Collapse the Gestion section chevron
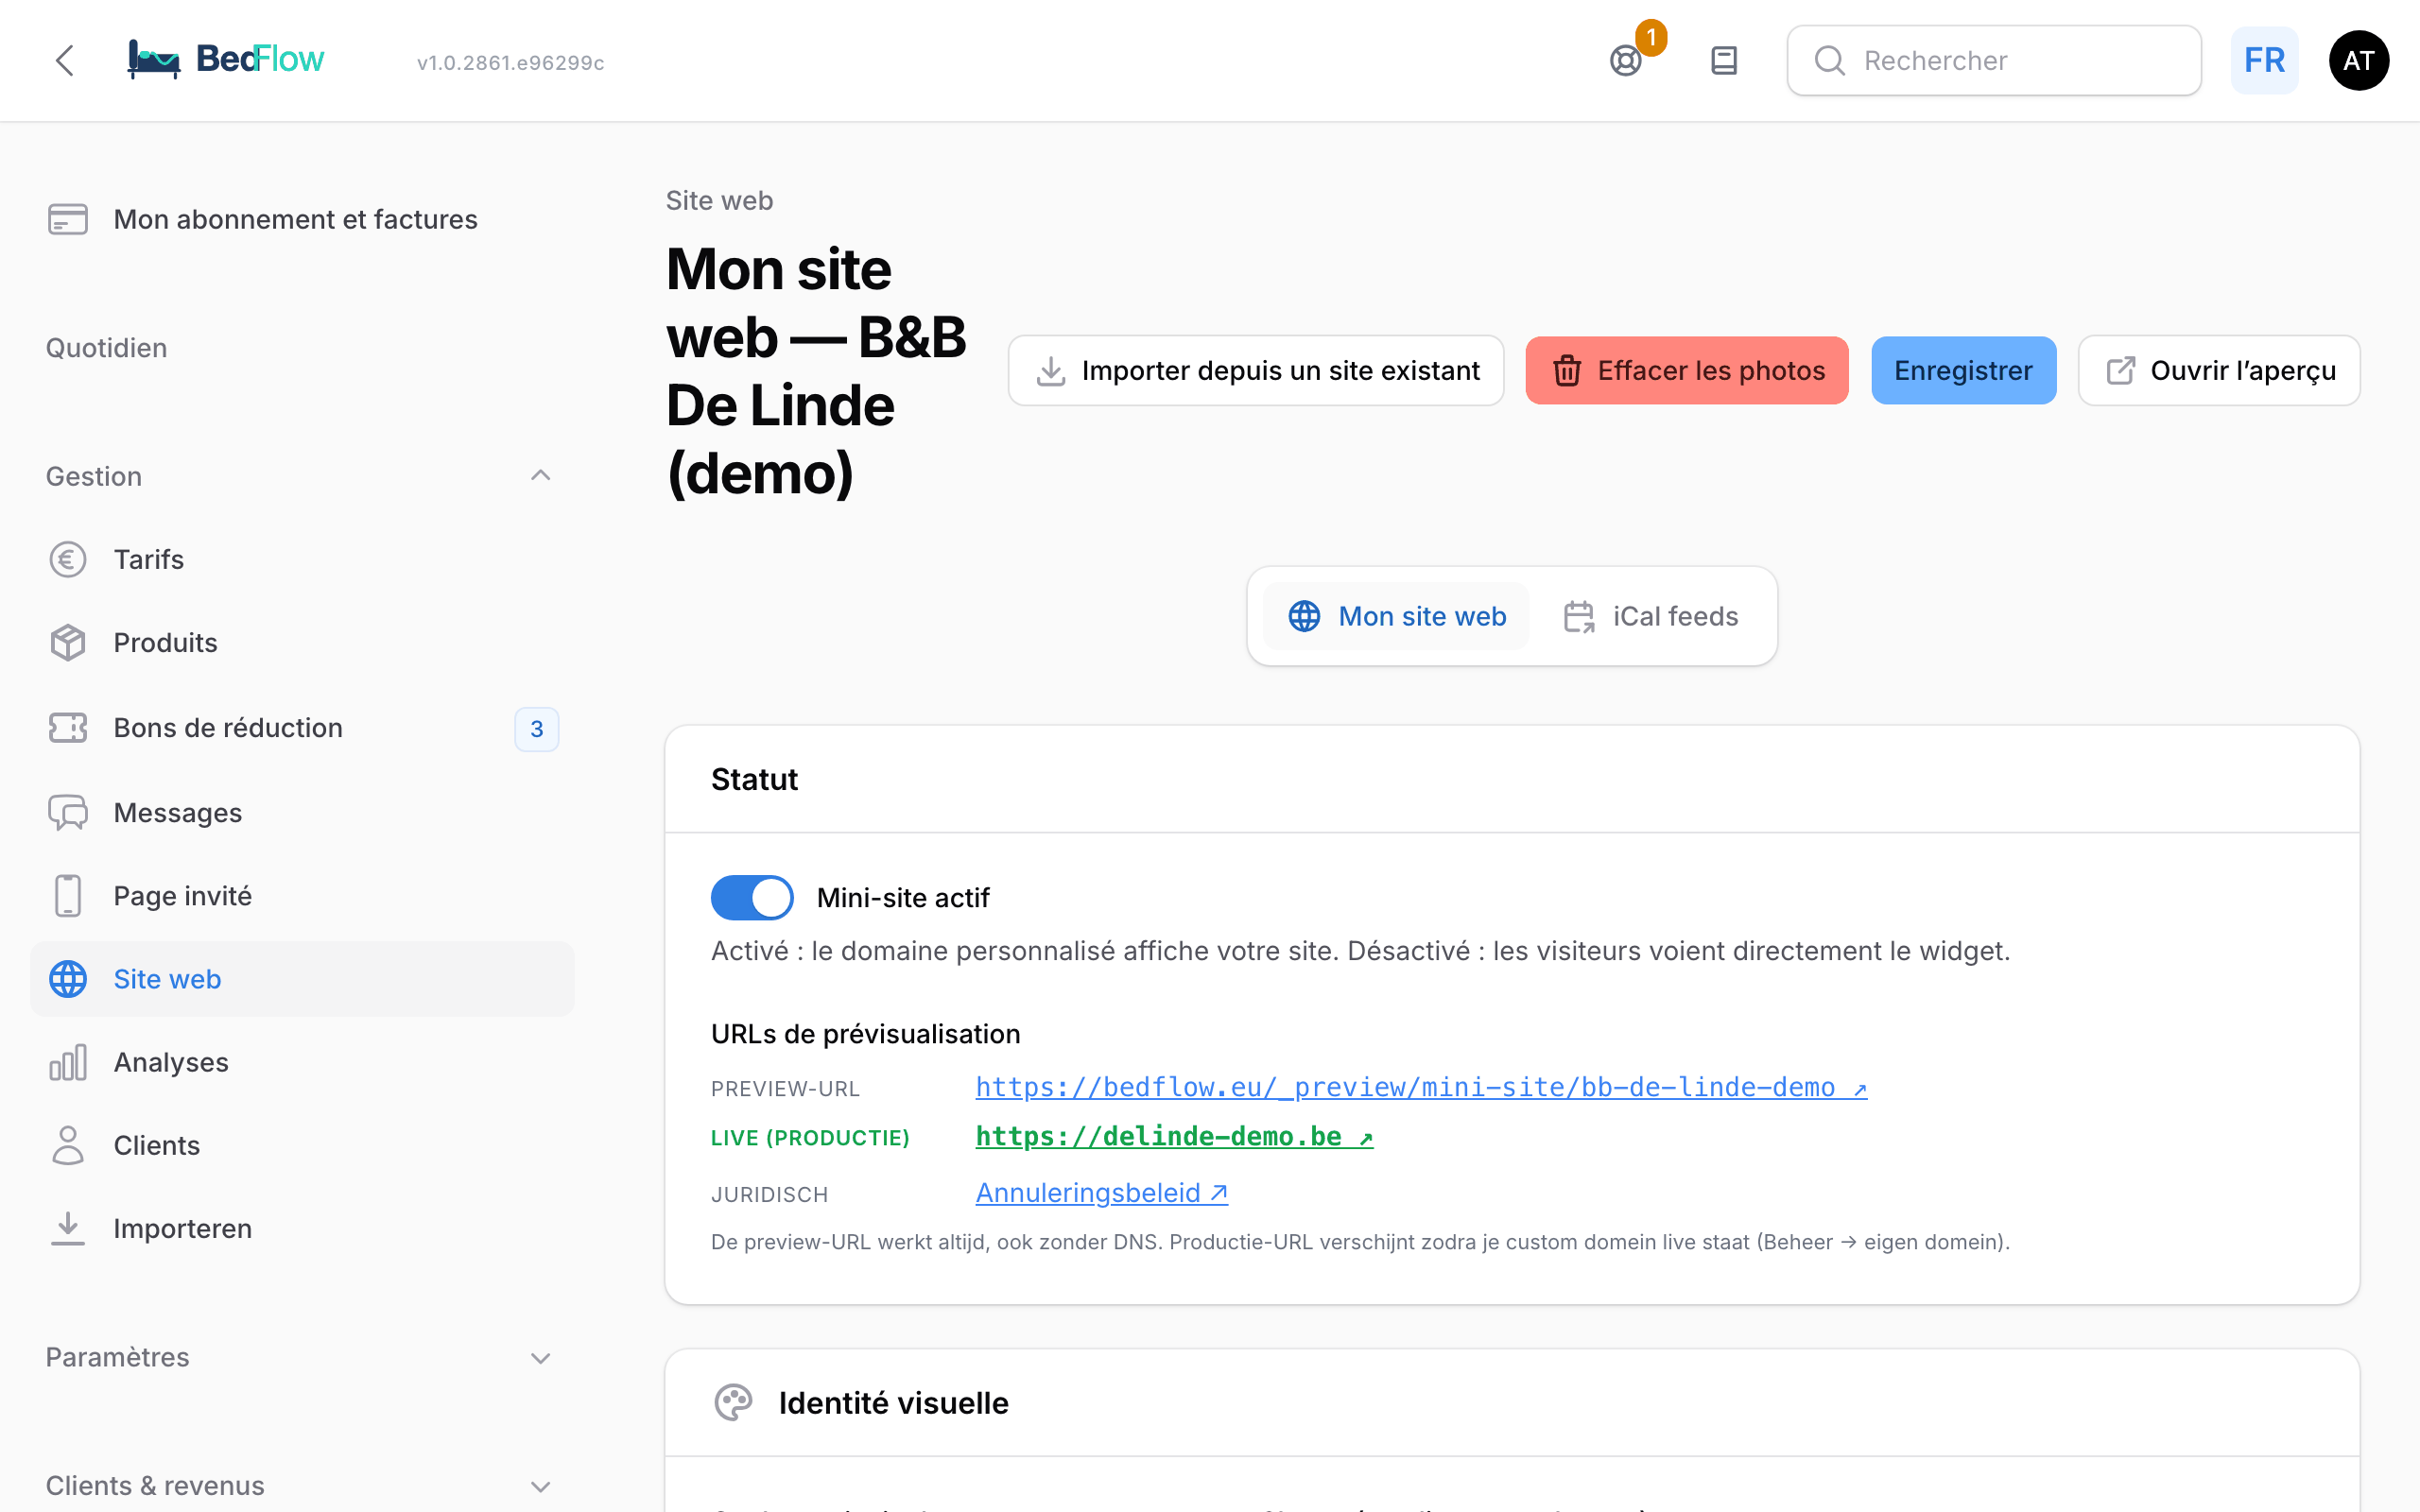 tap(540, 476)
